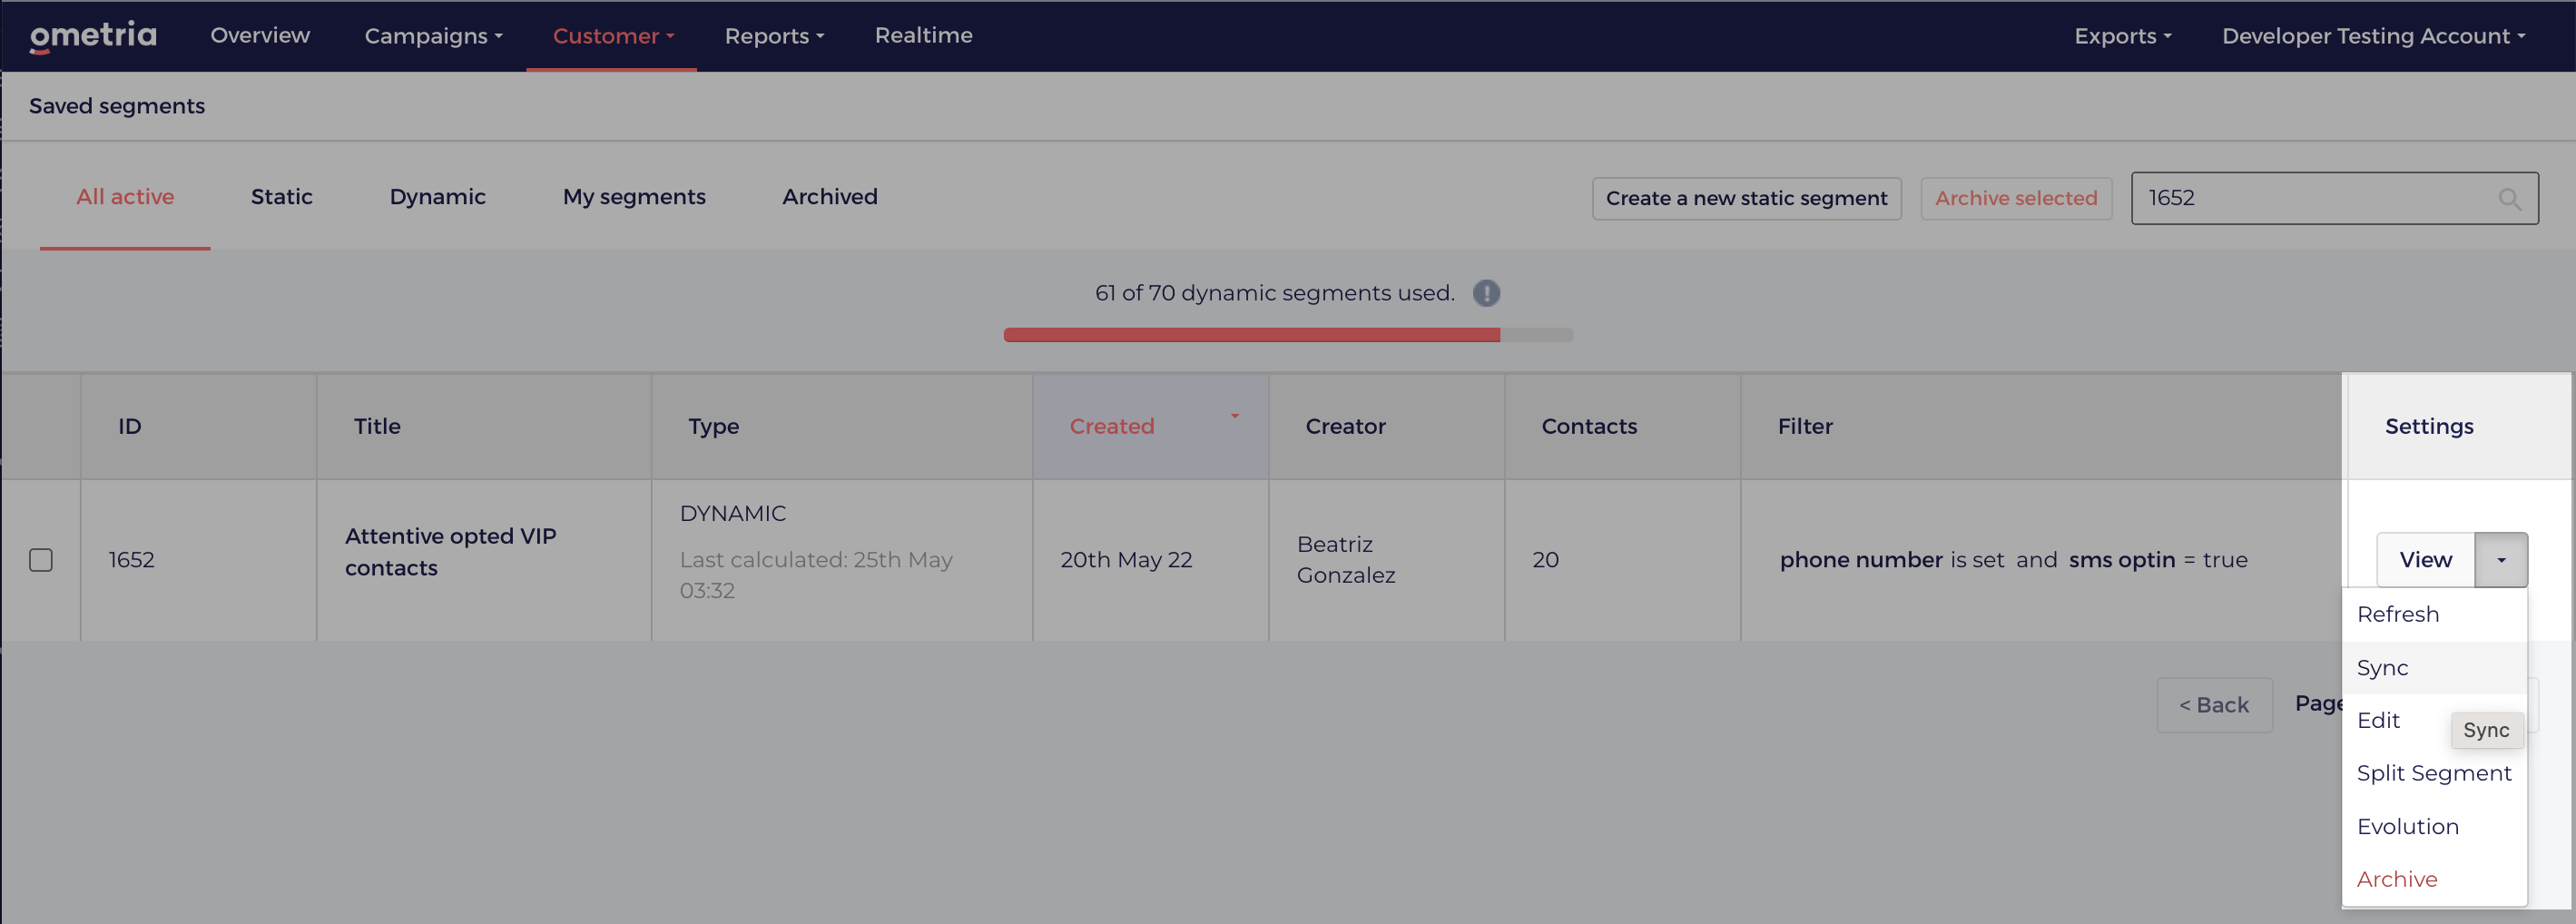Screen dimensions: 2576x924
Task: Switch to the Dynamic tab
Action: coord(437,197)
